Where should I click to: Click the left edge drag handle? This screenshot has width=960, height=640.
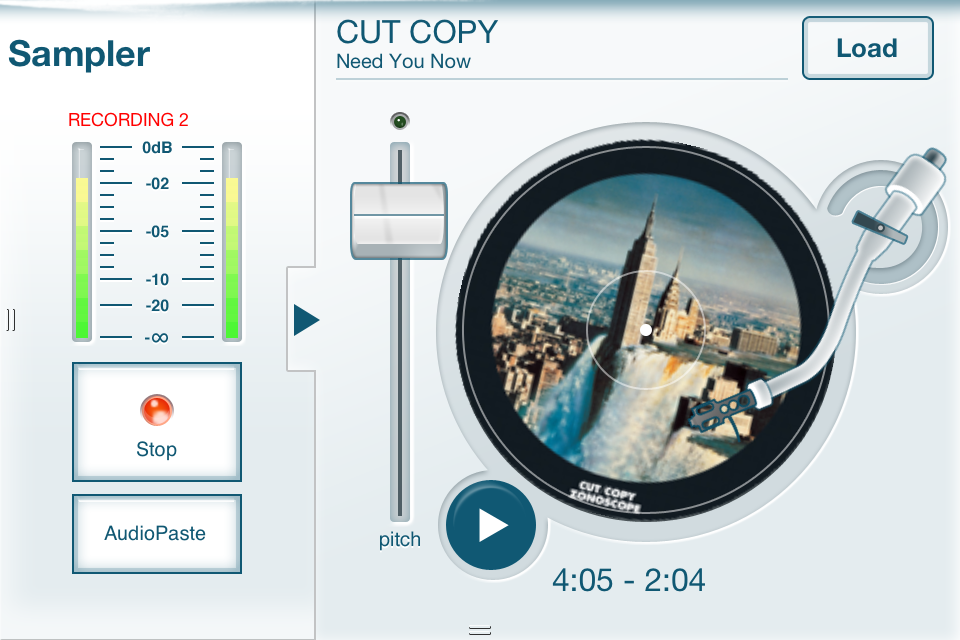coord(11,320)
